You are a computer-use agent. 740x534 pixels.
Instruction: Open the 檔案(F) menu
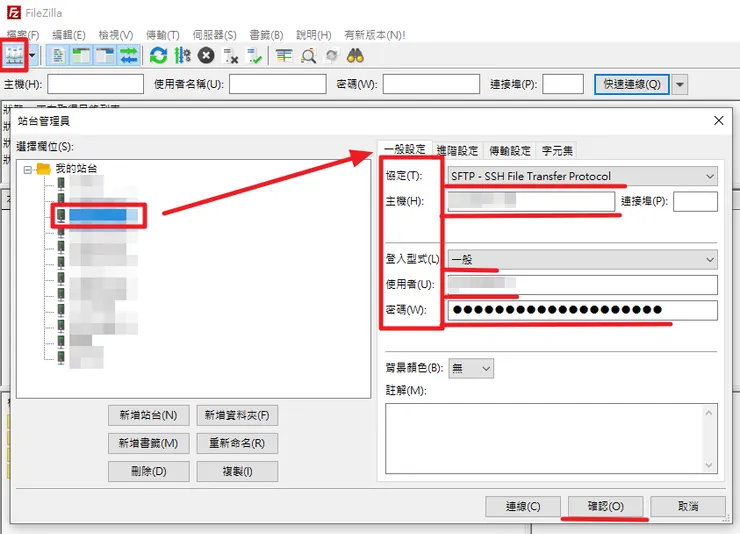point(23,35)
